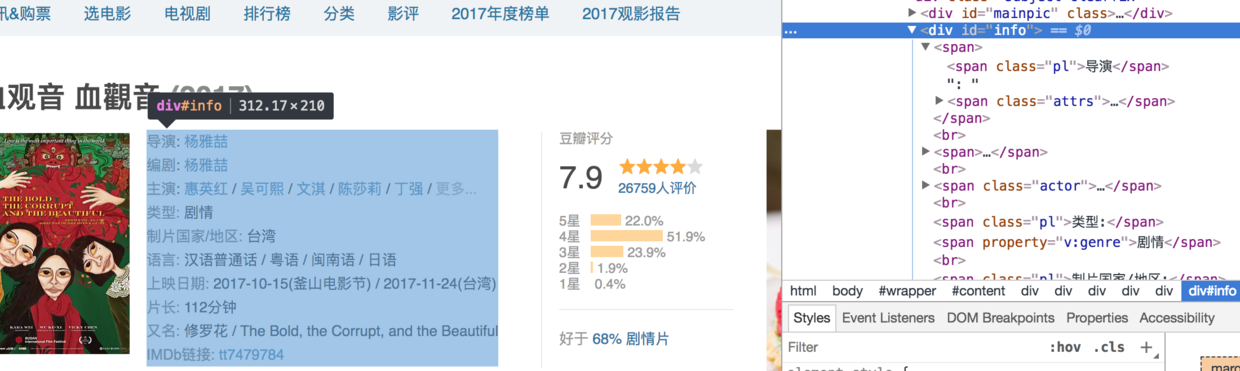Open the 68% 剧情片 comparison link

[630, 339]
